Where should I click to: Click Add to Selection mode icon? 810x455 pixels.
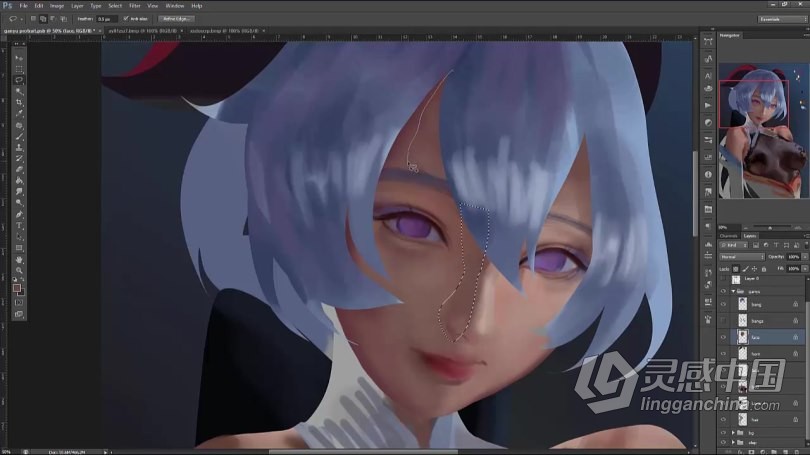(x=43, y=19)
